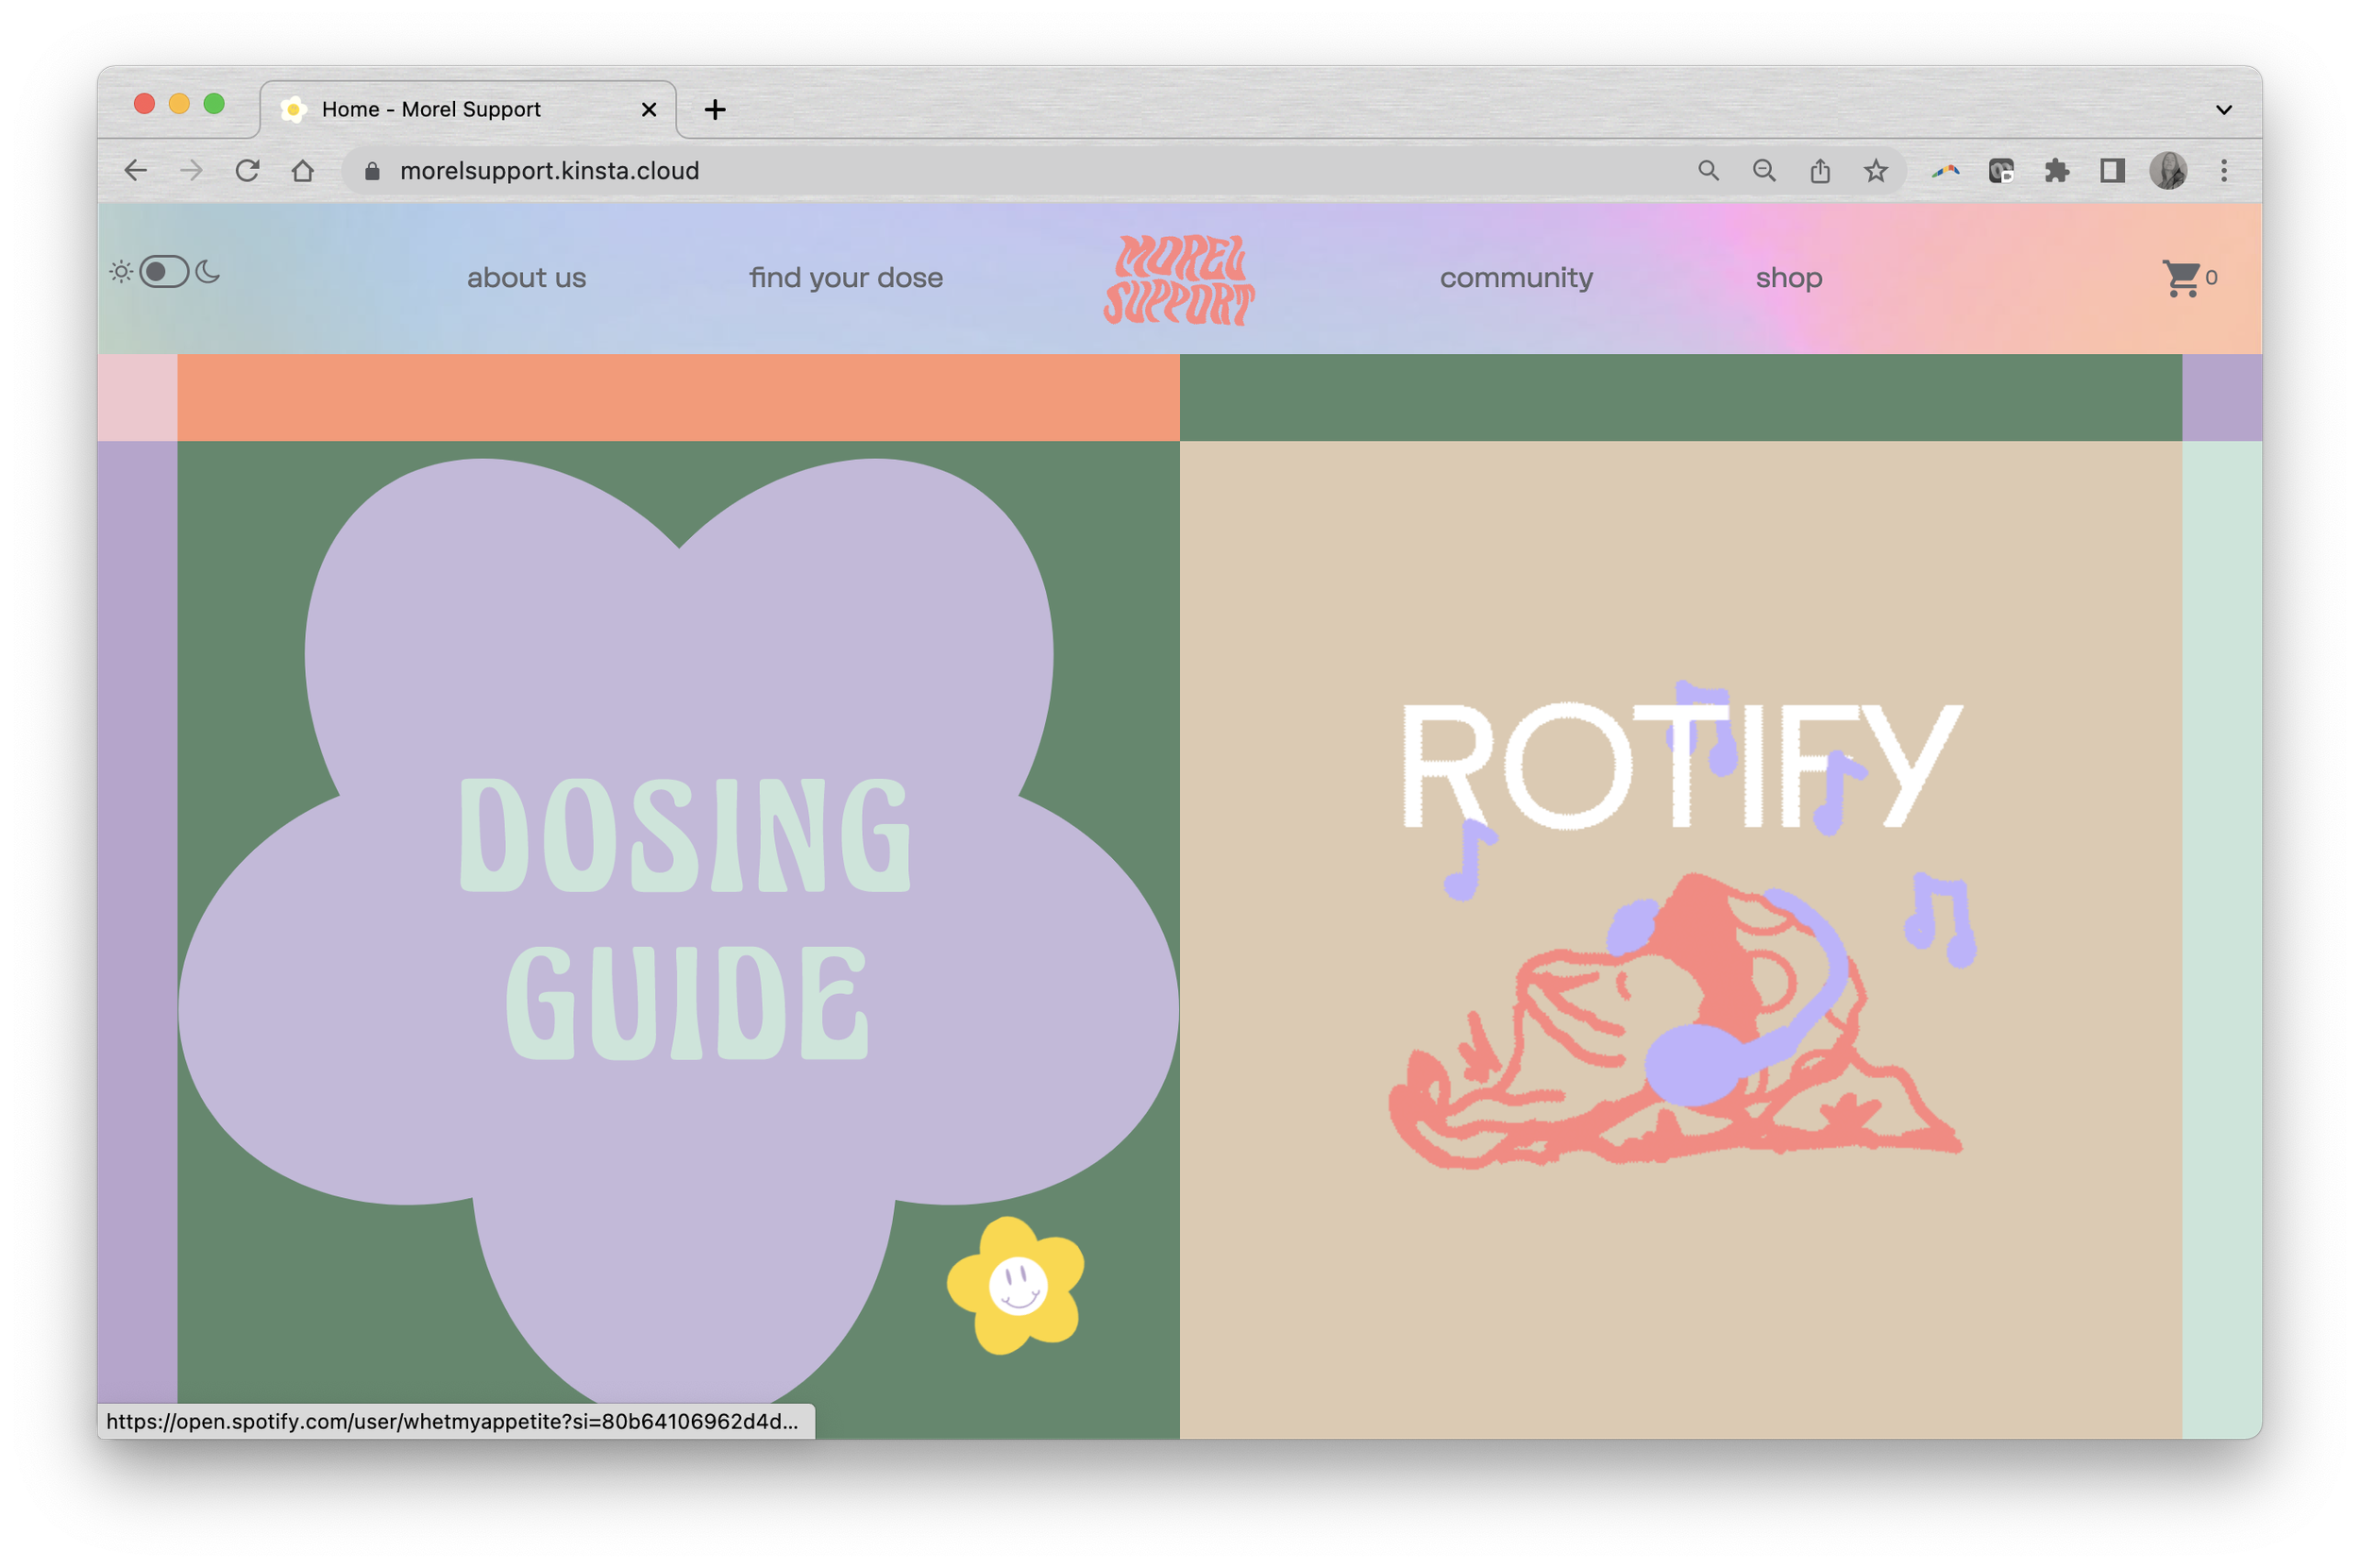Click the search magnifier in address bar
The width and height of the screenshot is (2360, 1568).
tap(1709, 171)
